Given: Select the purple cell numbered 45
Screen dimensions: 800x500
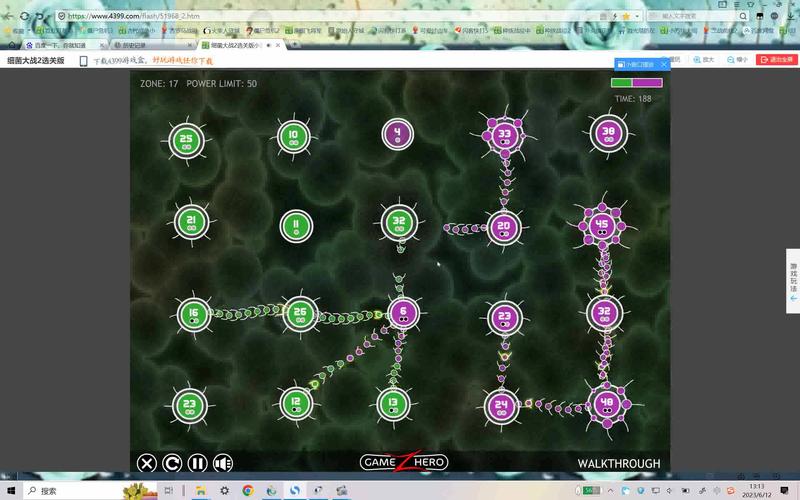Looking at the screenshot, I should [x=602, y=226].
